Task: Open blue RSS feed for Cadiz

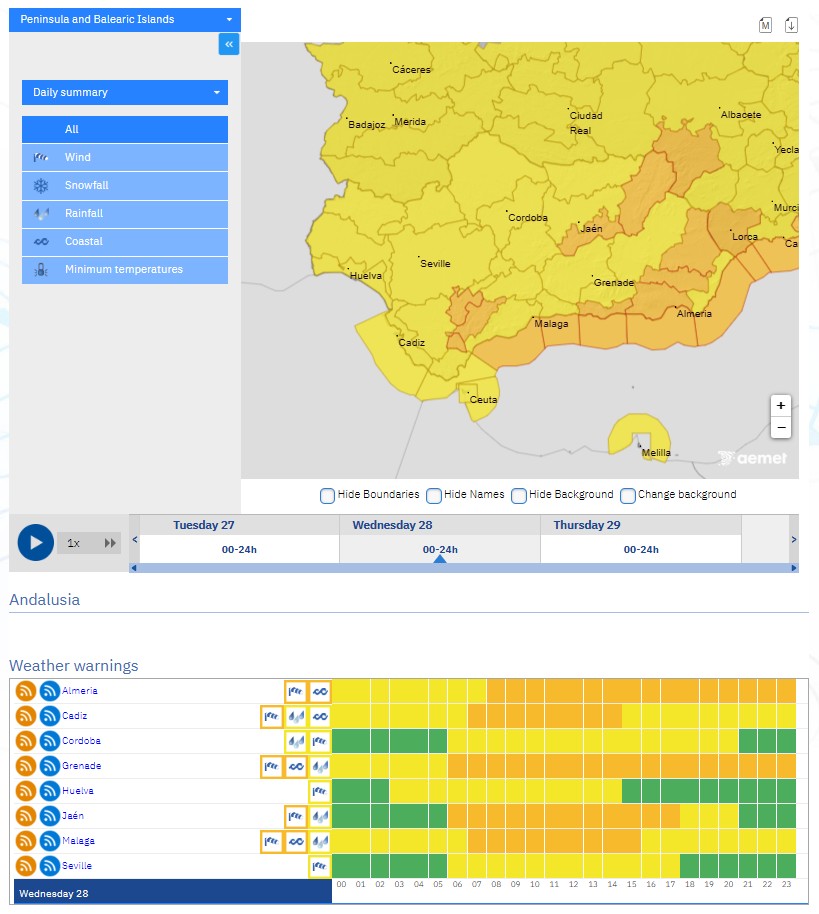Action: point(50,716)
